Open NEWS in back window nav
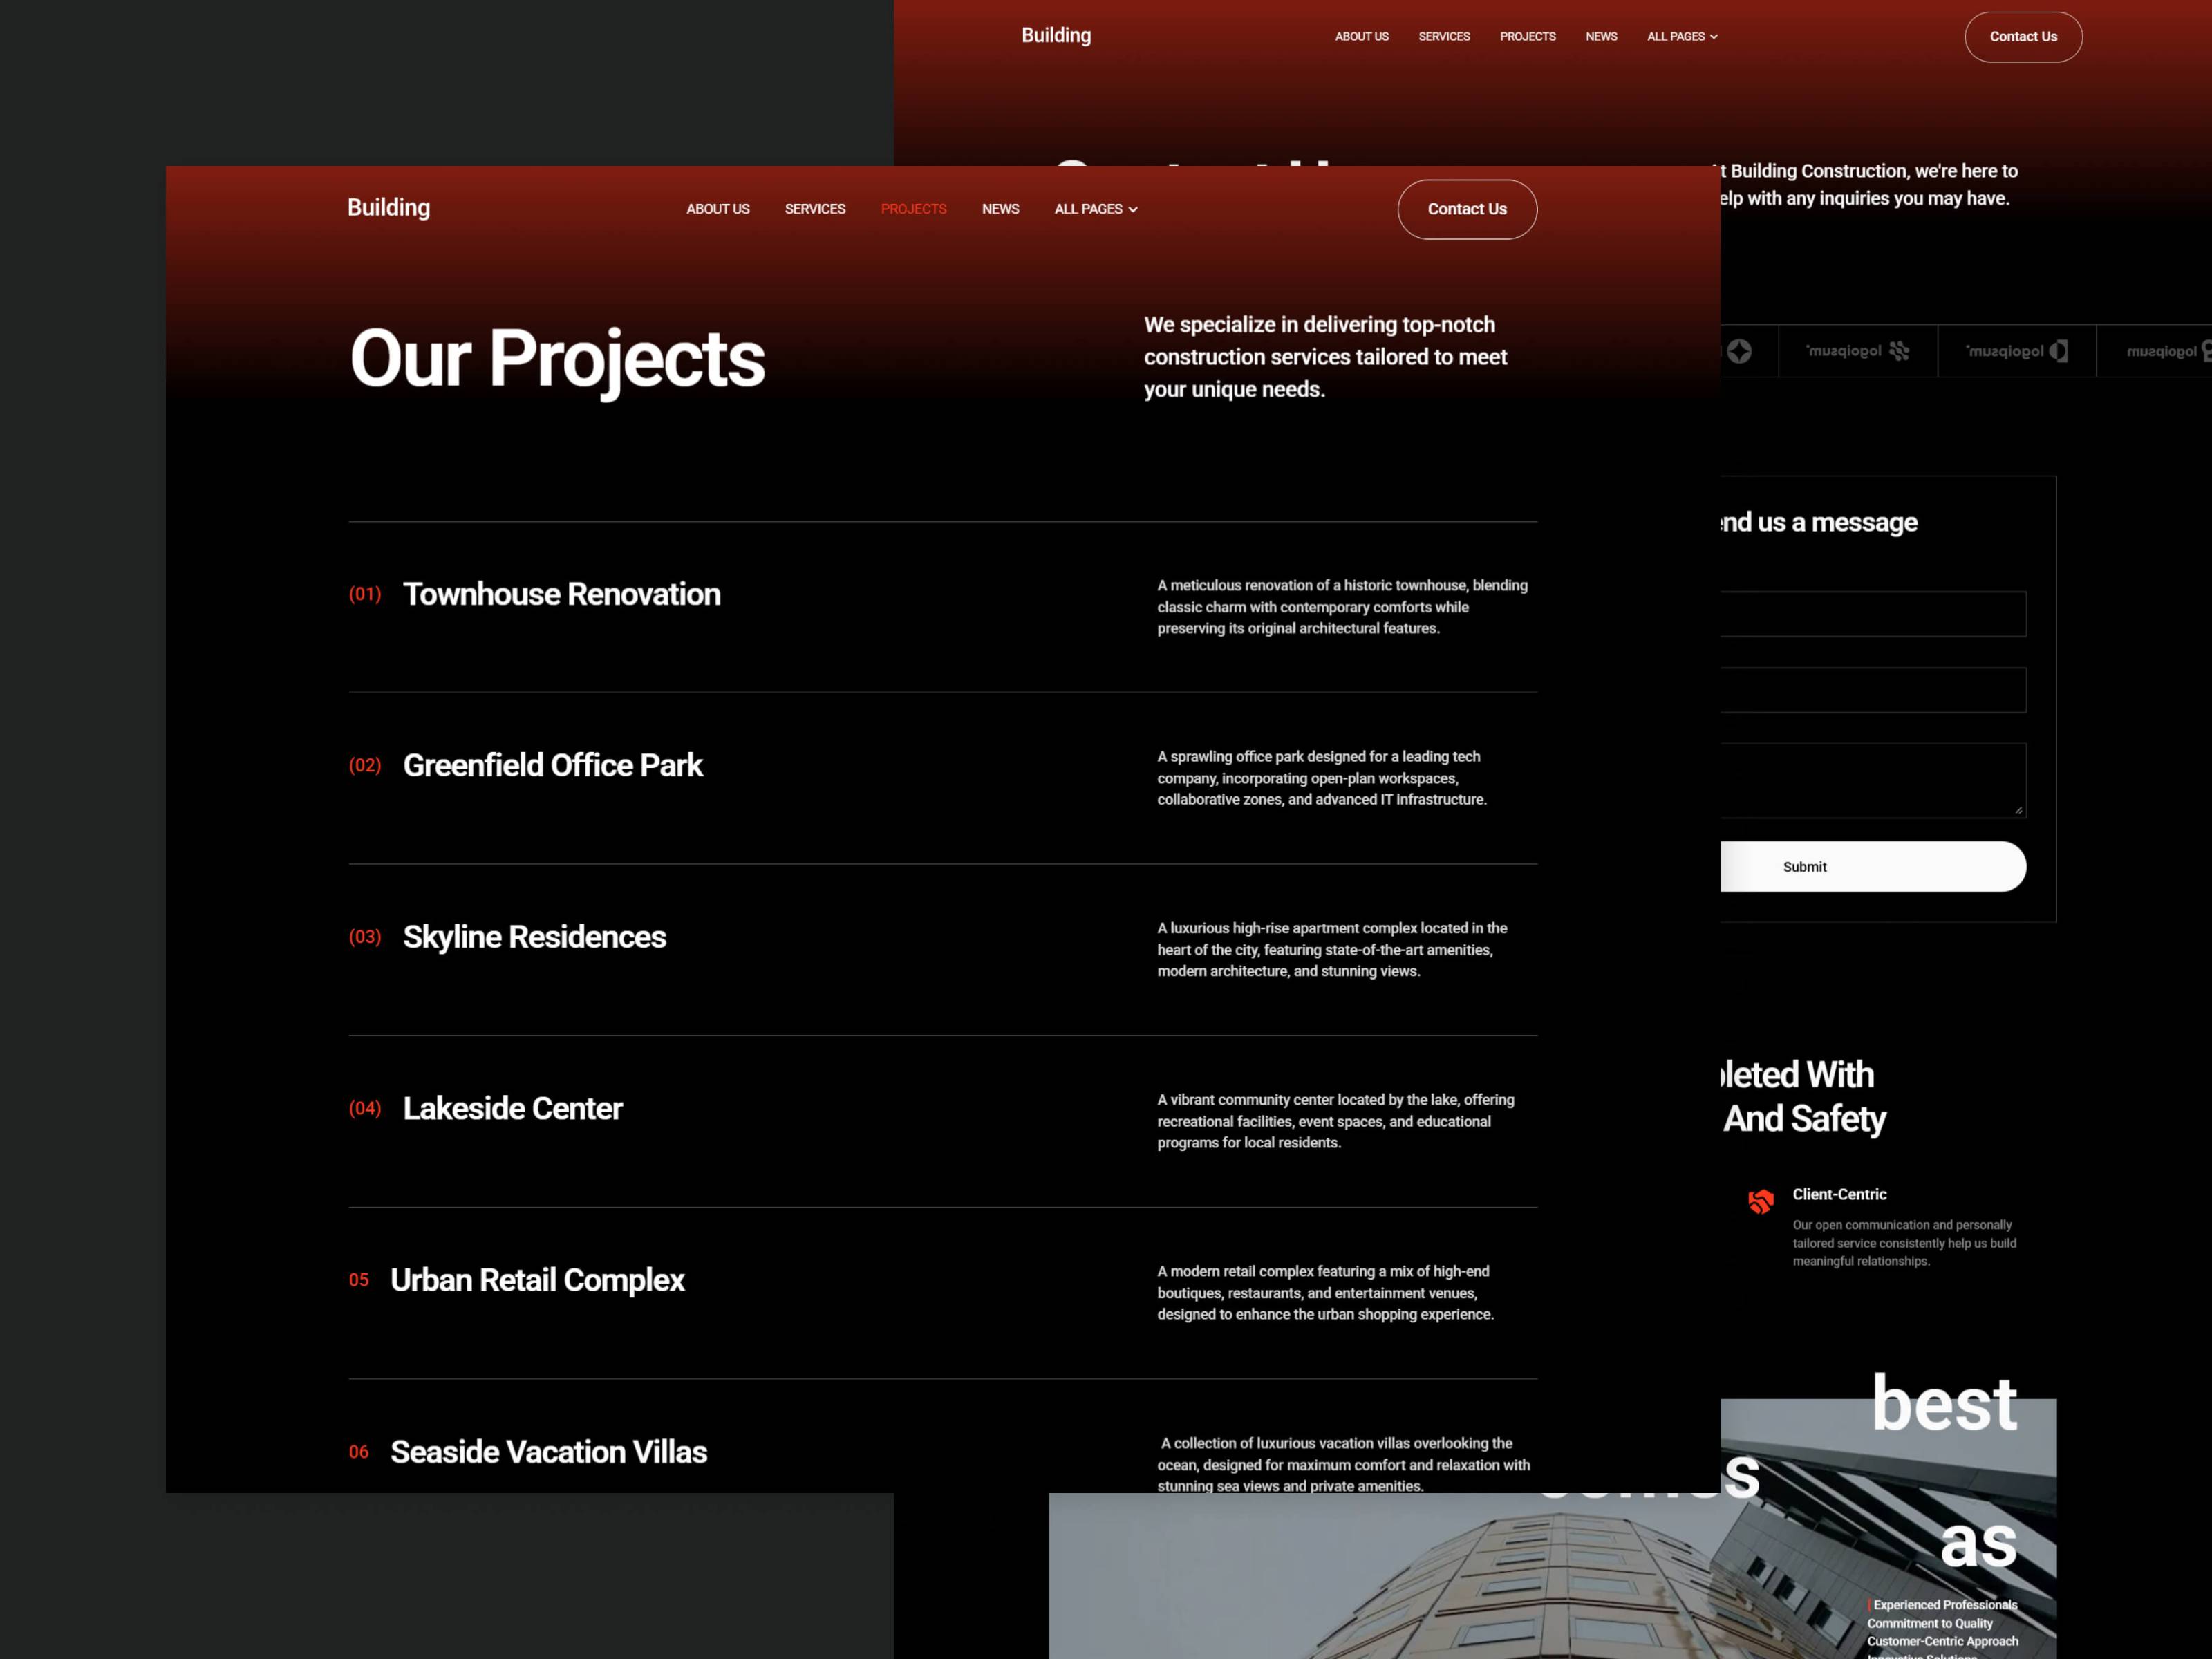 coord(1601,36)
